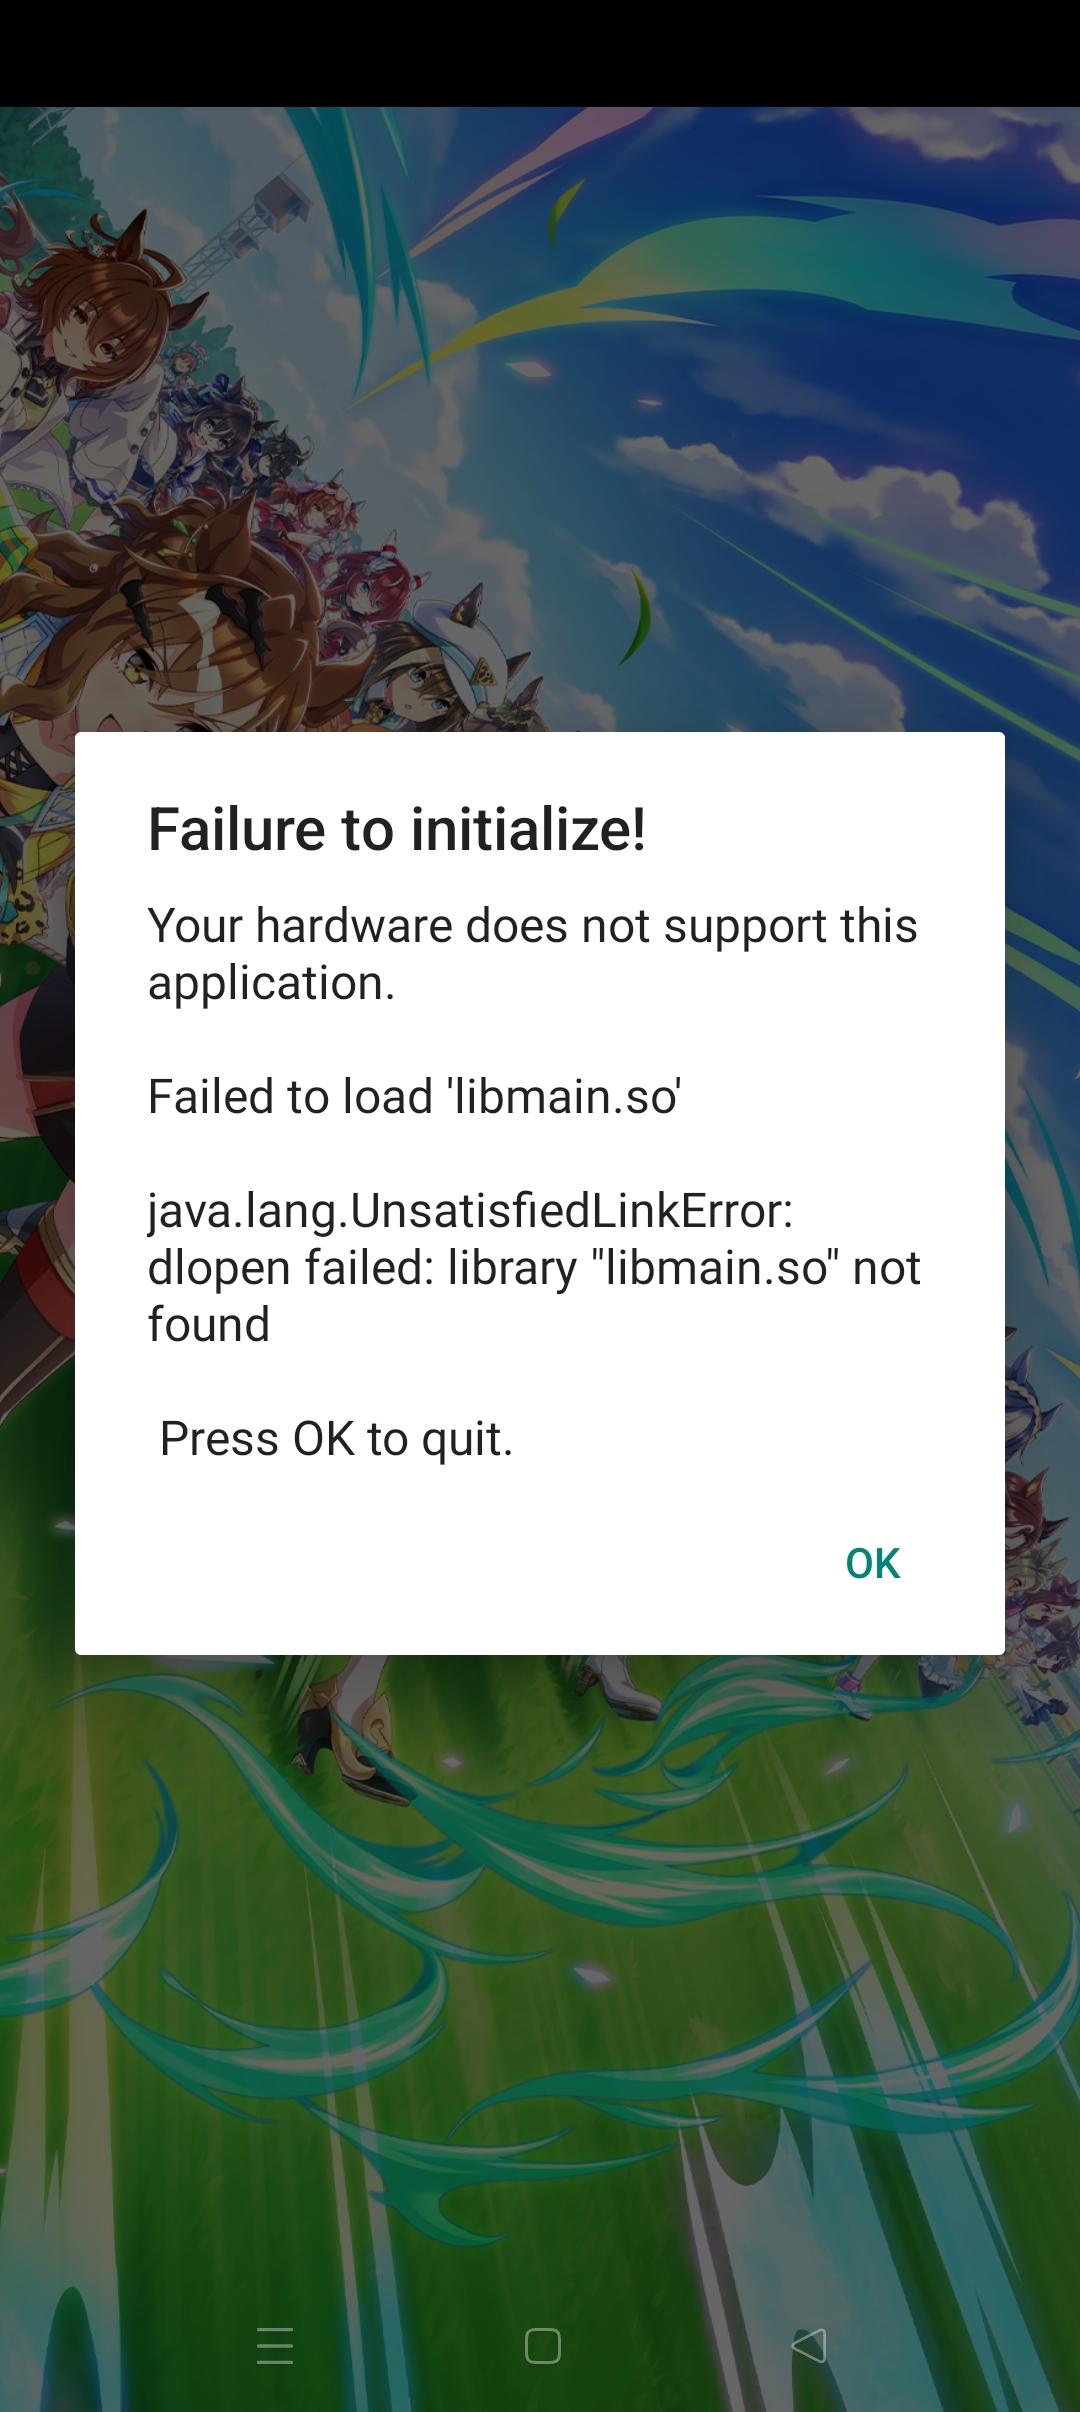Click the "Failed to load 'libmain.so'" line
Image resolution: width=1080 pixels, height=2412 pixels.
[414, 1096]
